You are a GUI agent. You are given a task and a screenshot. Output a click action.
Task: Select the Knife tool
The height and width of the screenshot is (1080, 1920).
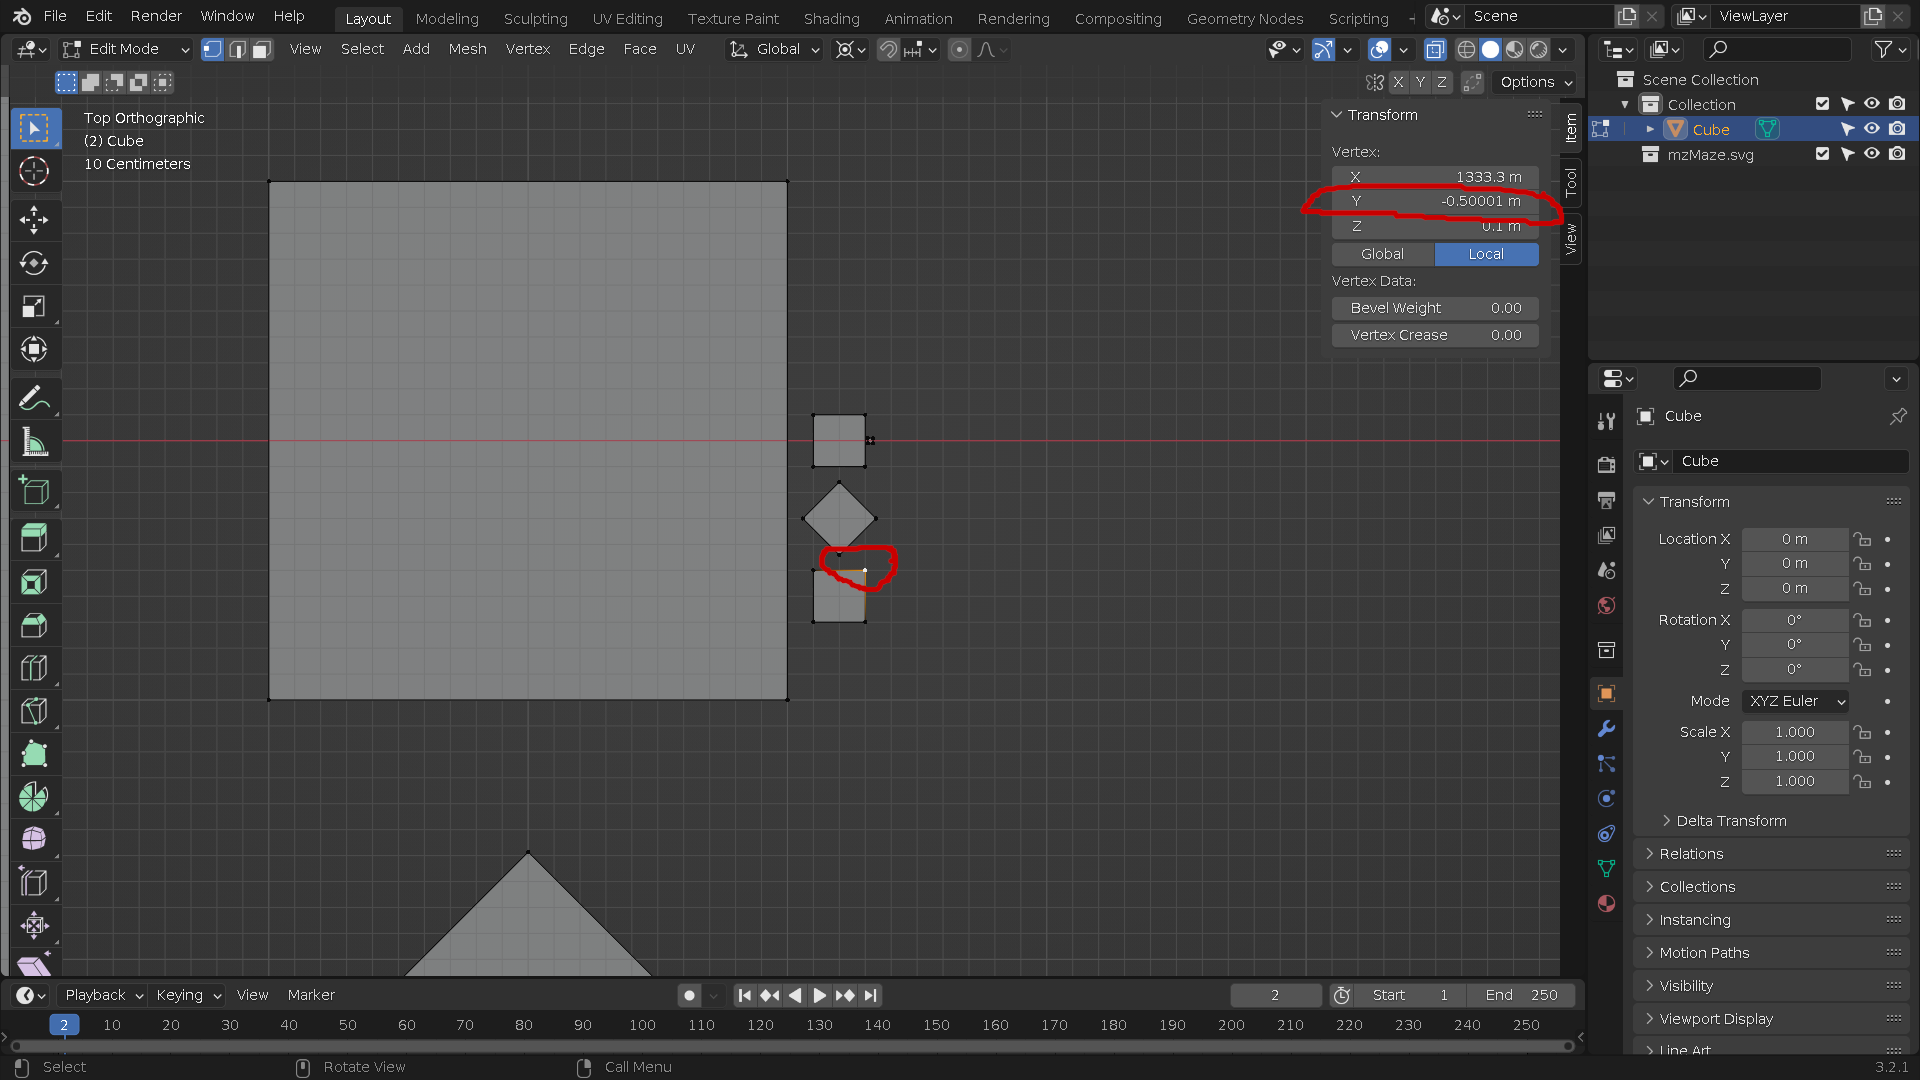[x=34, y=711]
